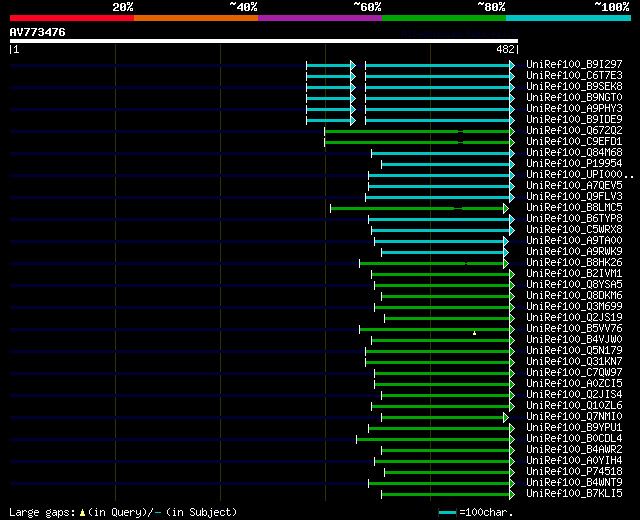This screenshot has height=520, width=640.
Task: Open hit label UniRef100_A9PHY3
Action: pyautogui.click(x=574, y=109)
